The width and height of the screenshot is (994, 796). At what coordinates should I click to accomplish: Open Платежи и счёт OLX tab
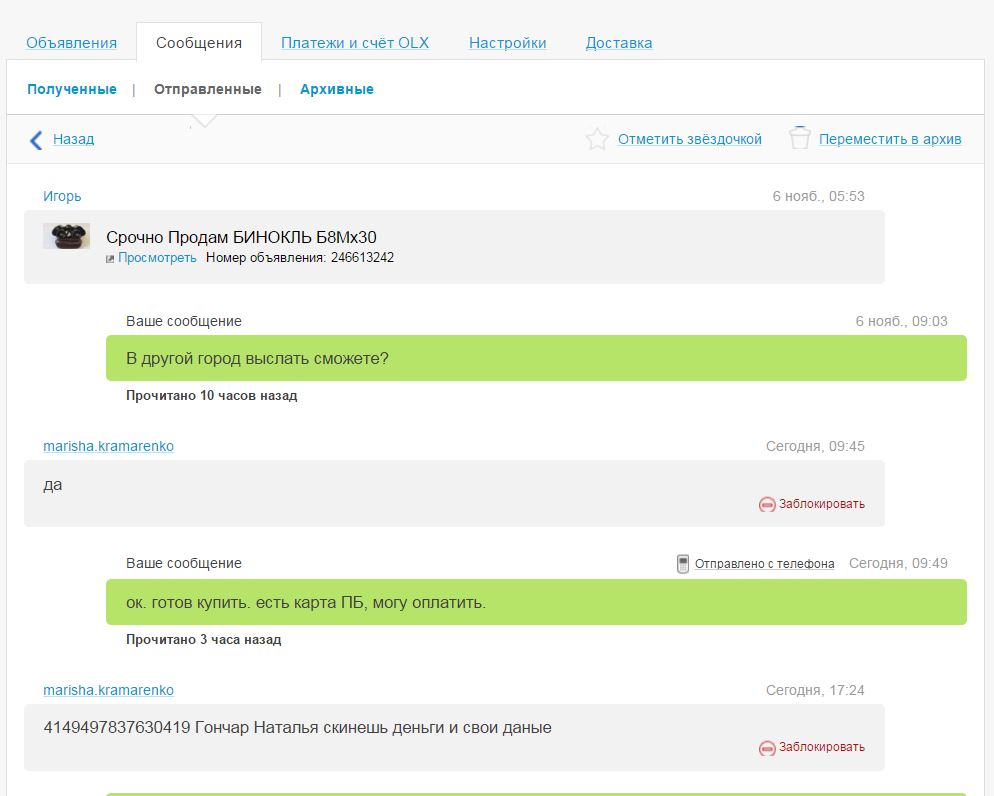click(x=355, y=43)
